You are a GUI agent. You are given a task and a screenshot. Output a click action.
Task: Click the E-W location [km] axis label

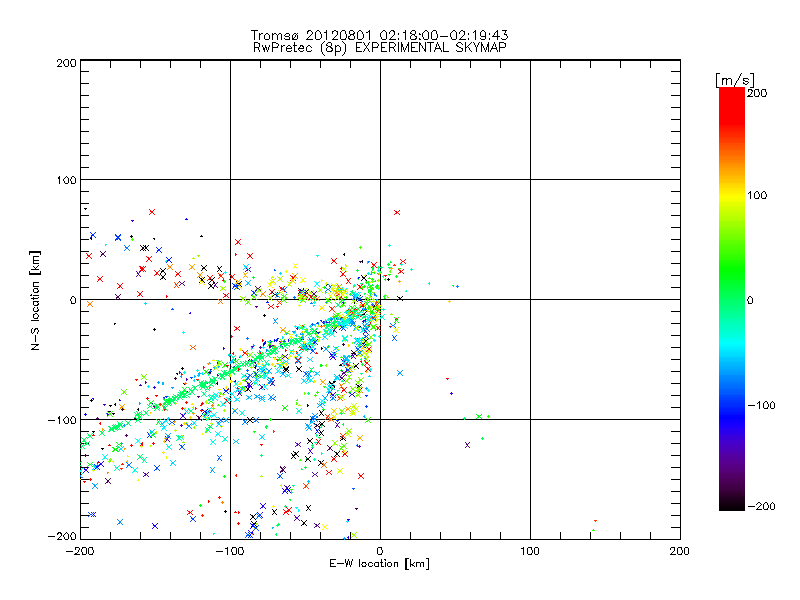point(380,563)
